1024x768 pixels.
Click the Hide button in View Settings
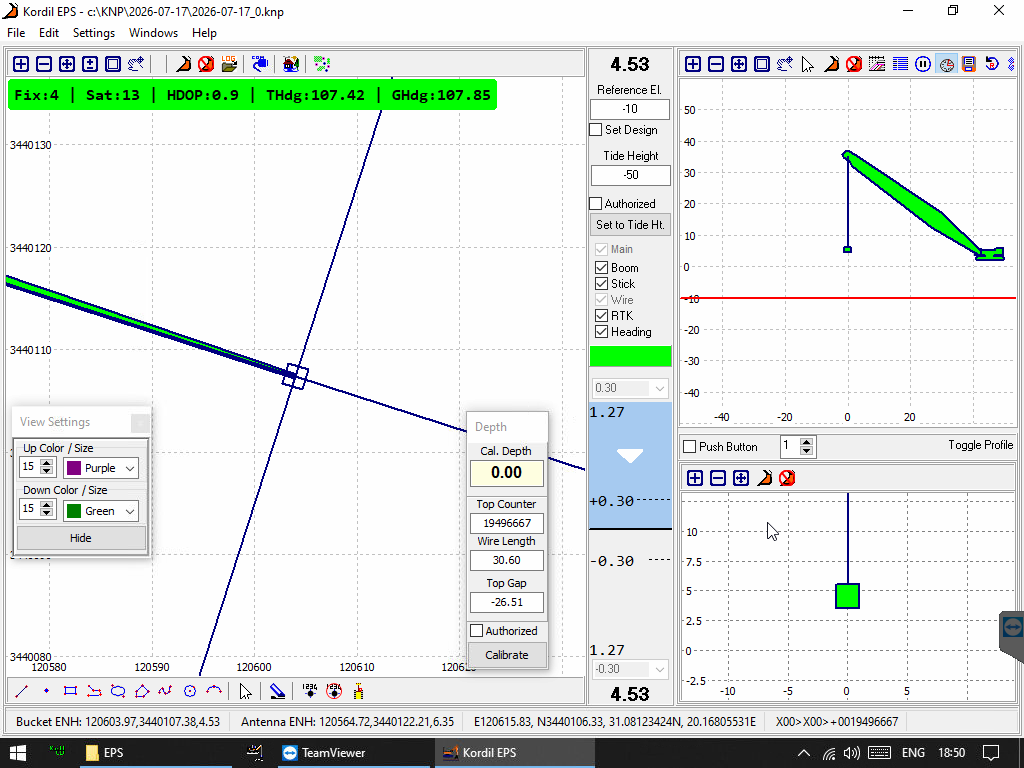point(81,537)
